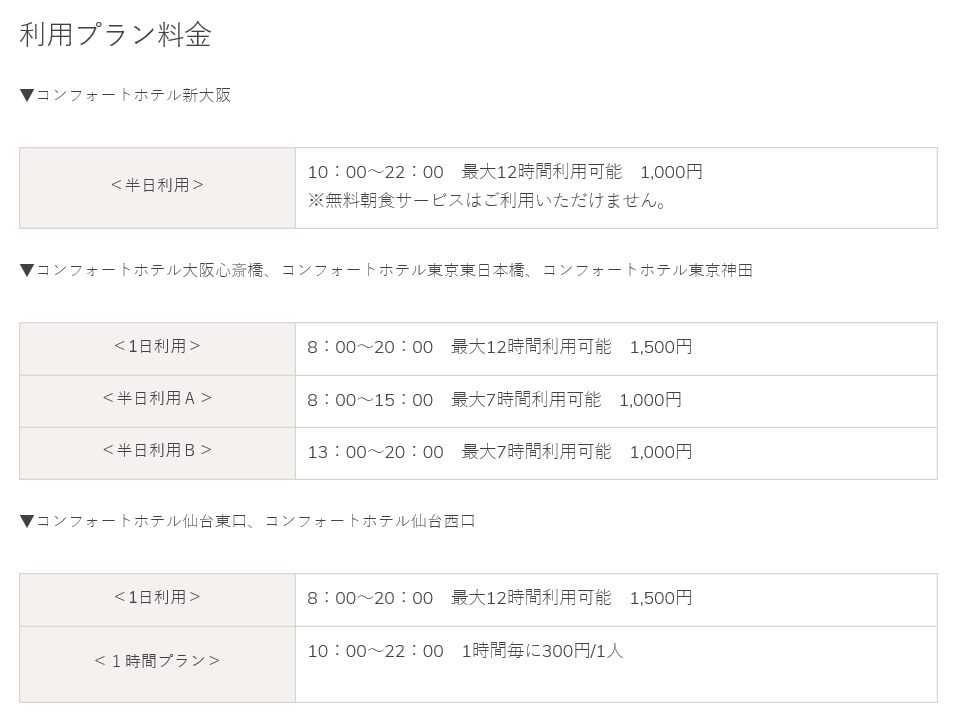Click the コンフォートホテル東京神田 text
958x714 pixels.
[648, 270]
